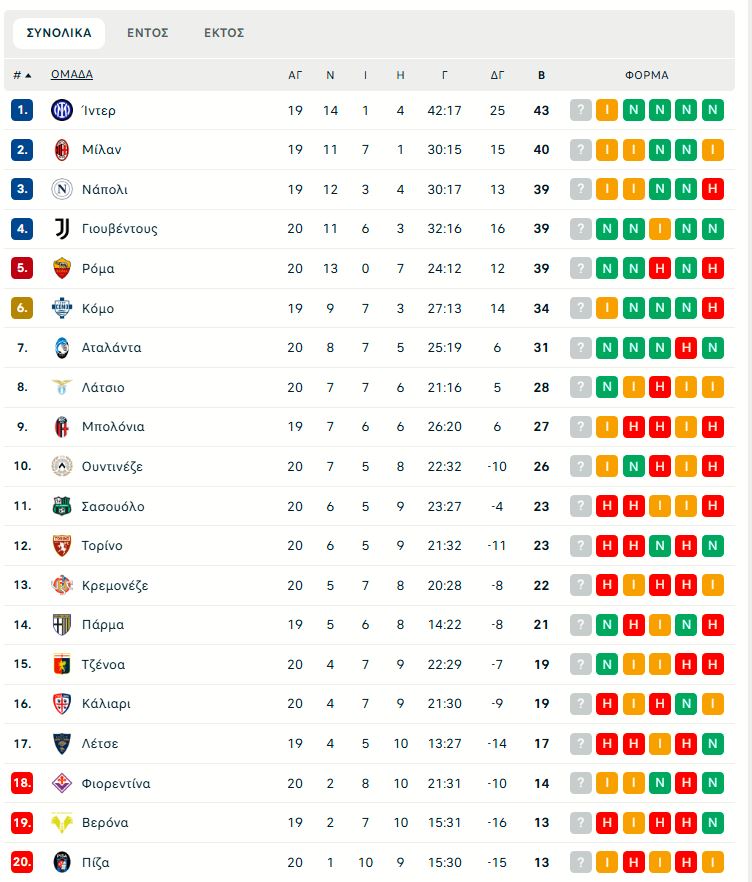Select the Κάλιαρι club crest icon

point(62,703)
